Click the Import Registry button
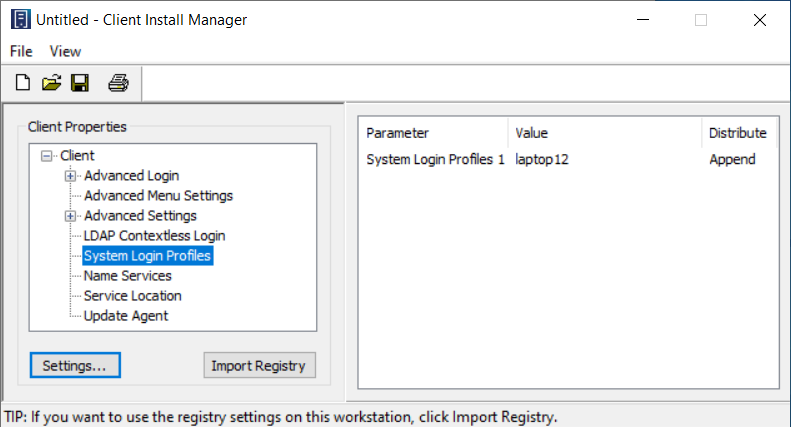The image size is (791, 427). [260, 366]
